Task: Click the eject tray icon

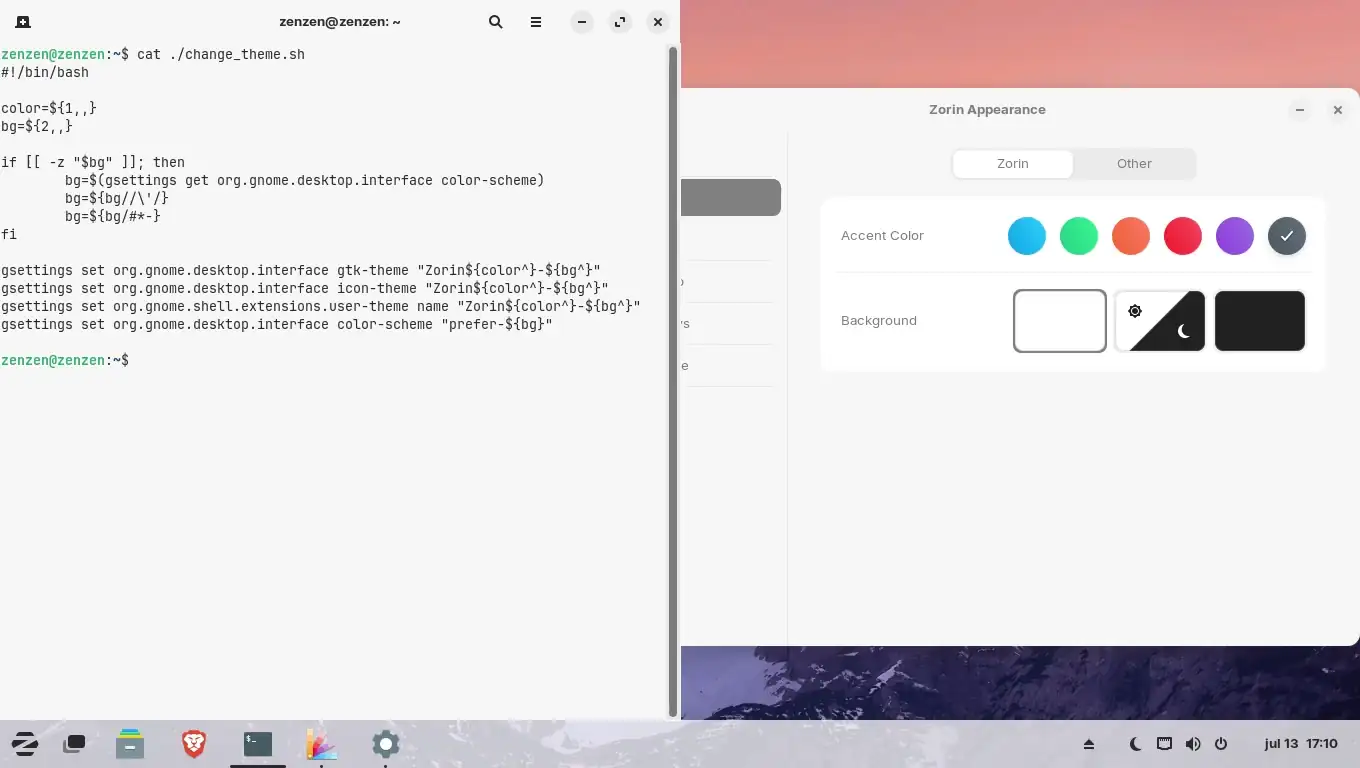Action: point(1089,744)
